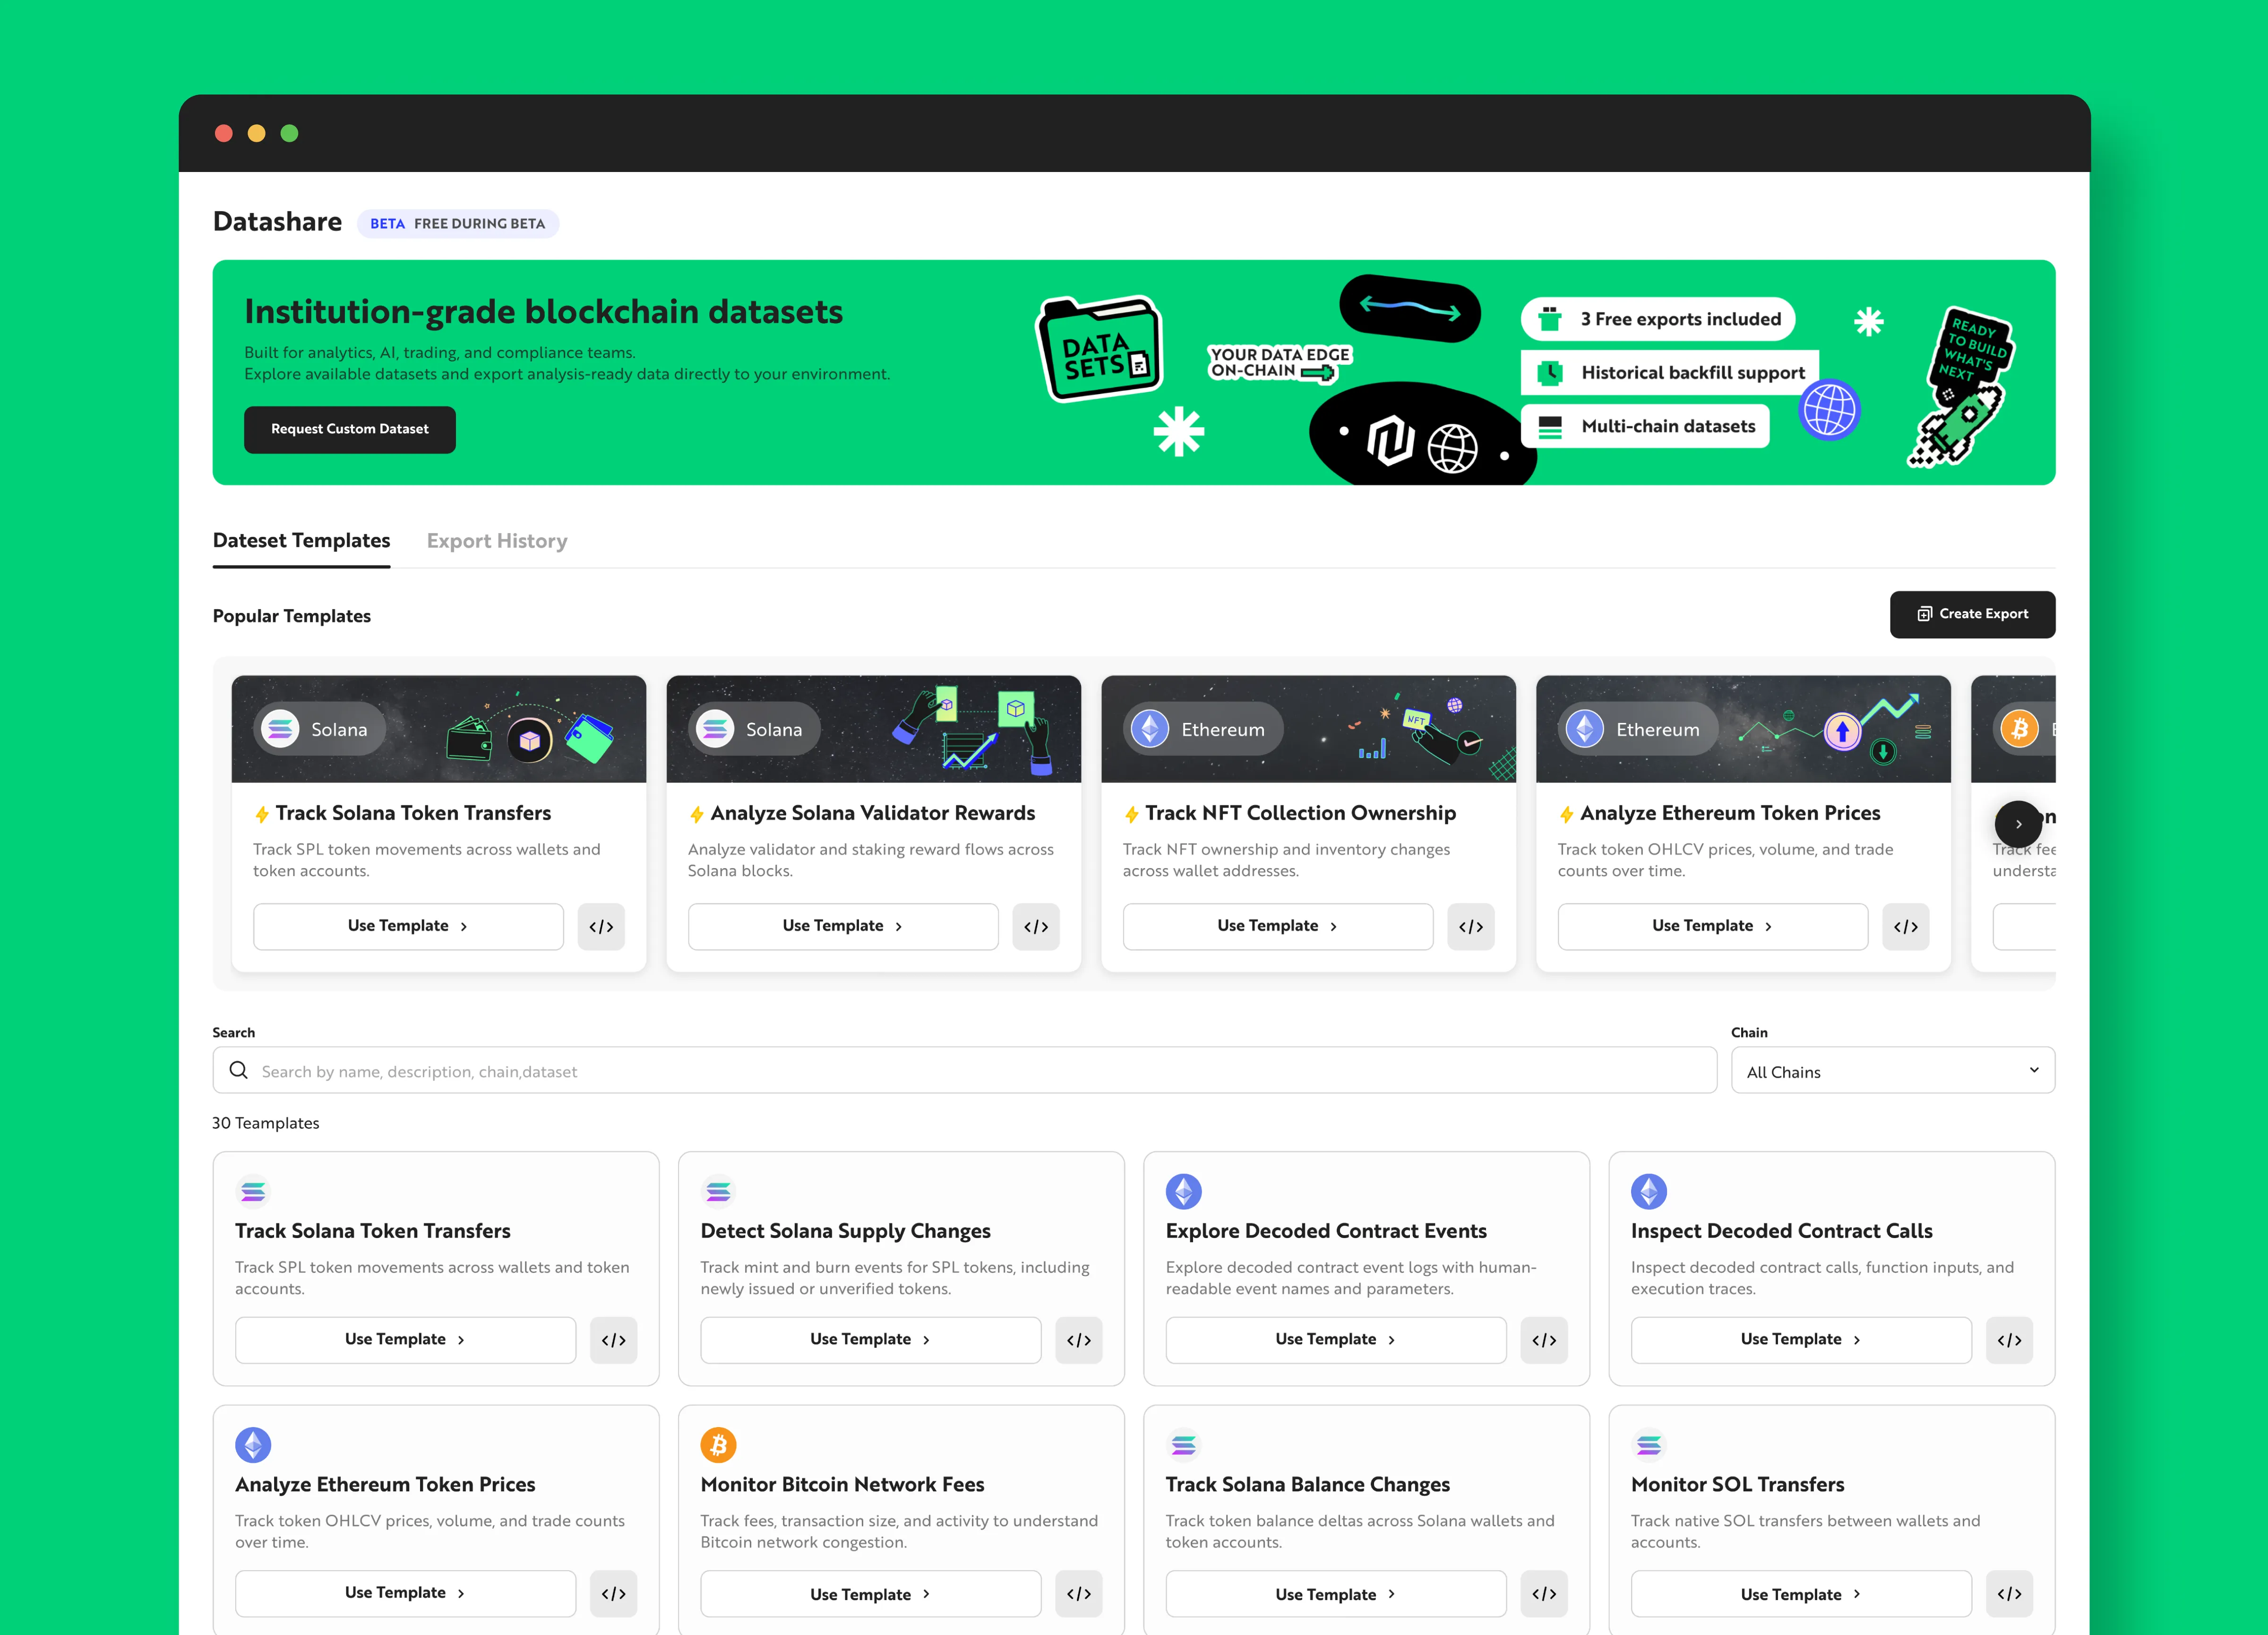Click the Solana icon on Monitor SOL Transfers
This screenshot has width=2268, height=1635.
pyautogui.click(x=1649, y=1445)
